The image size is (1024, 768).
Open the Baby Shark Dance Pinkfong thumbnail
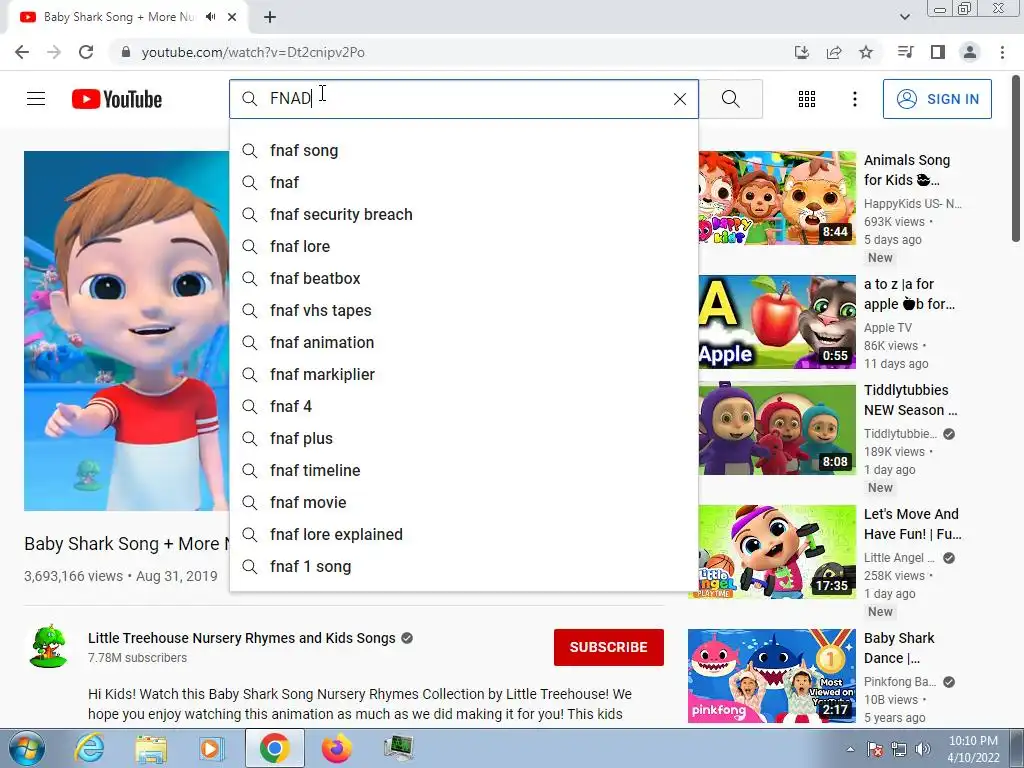click(772, 676)
